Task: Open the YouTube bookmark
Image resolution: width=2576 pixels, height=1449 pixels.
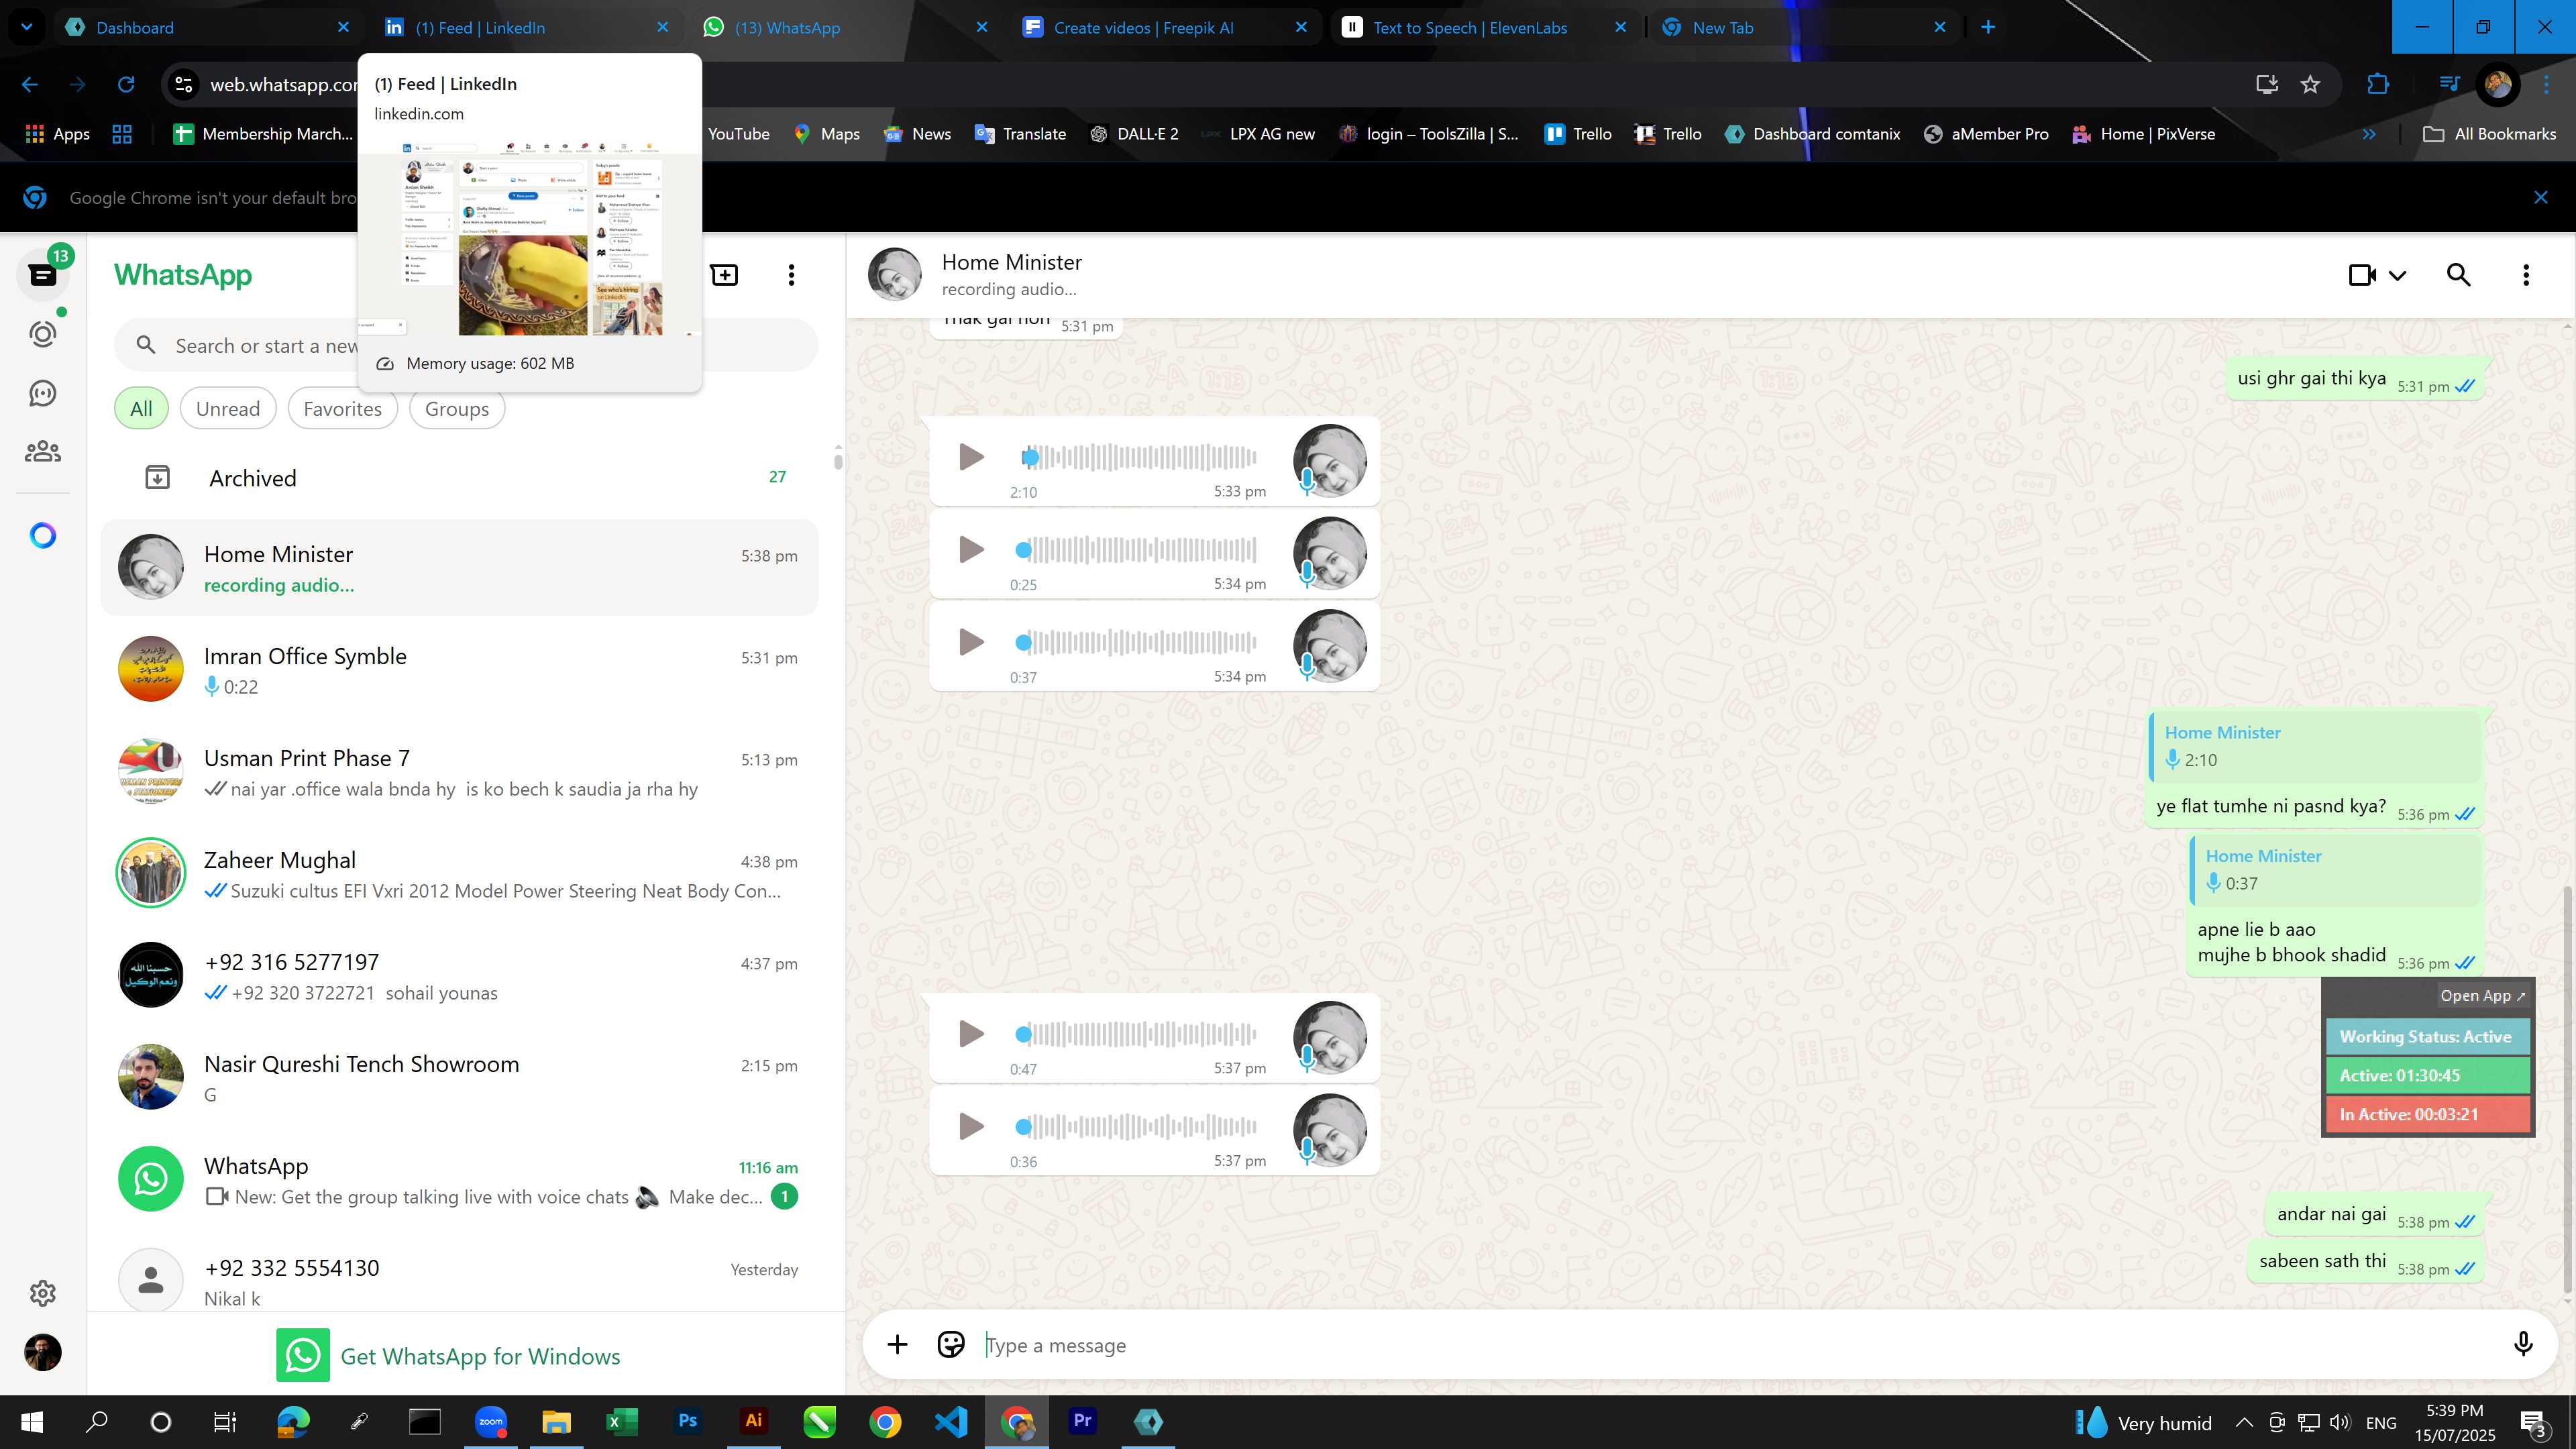Action: tap(738, 134)
